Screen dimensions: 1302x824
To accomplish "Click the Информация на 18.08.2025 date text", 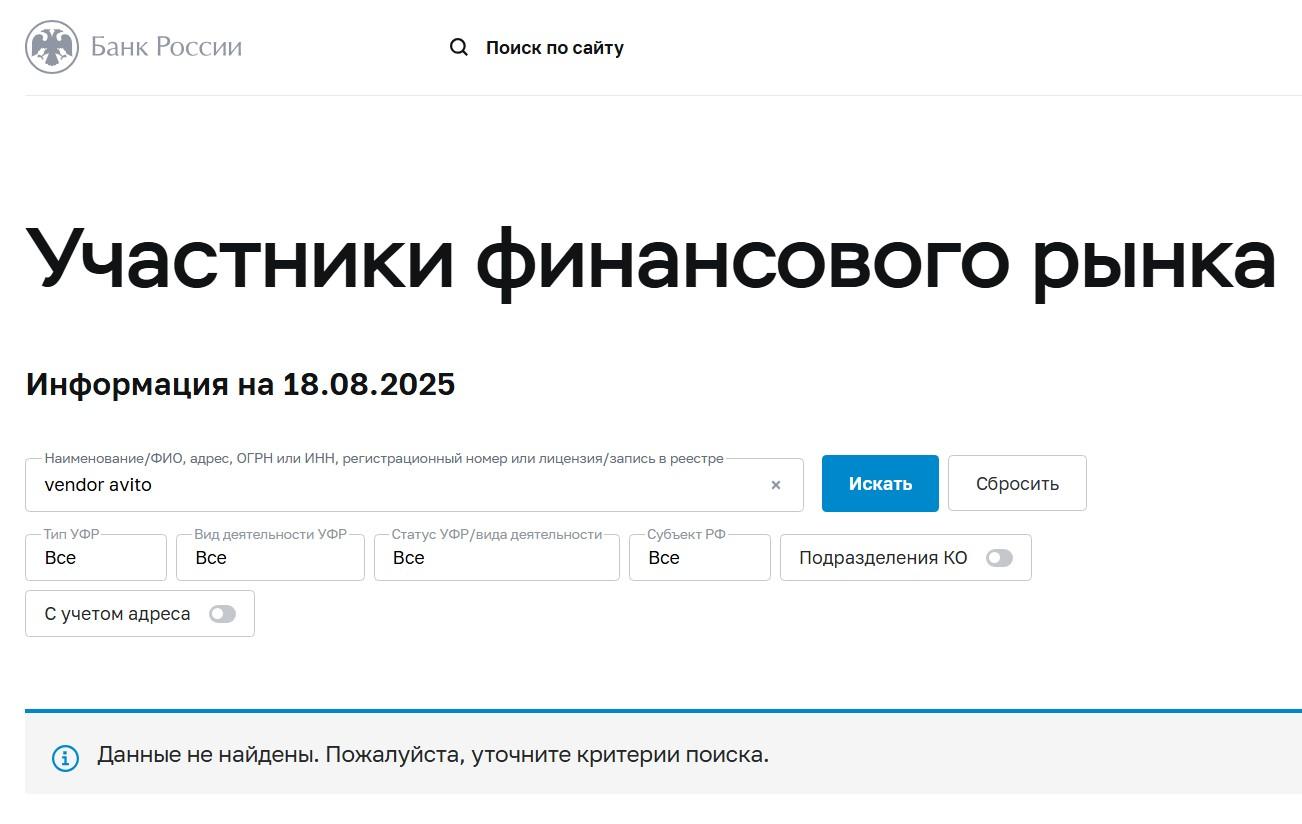I will point(240,384).
